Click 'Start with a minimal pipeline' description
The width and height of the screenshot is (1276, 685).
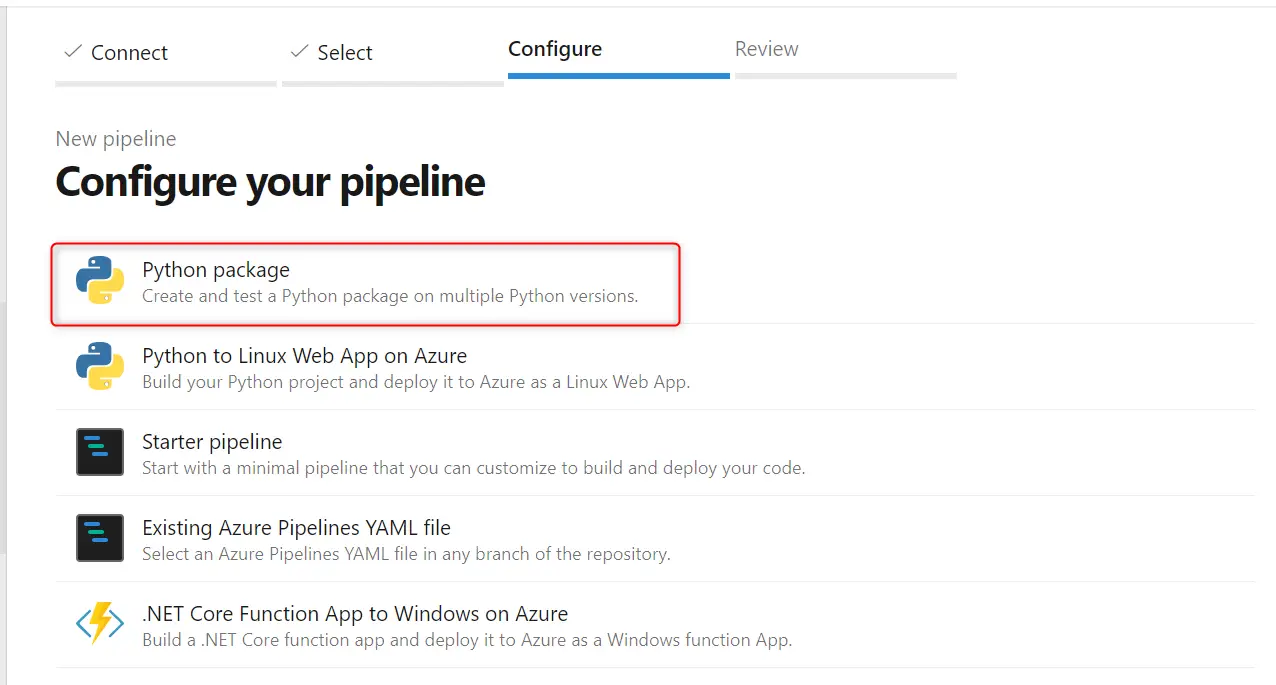pos(474,468)
